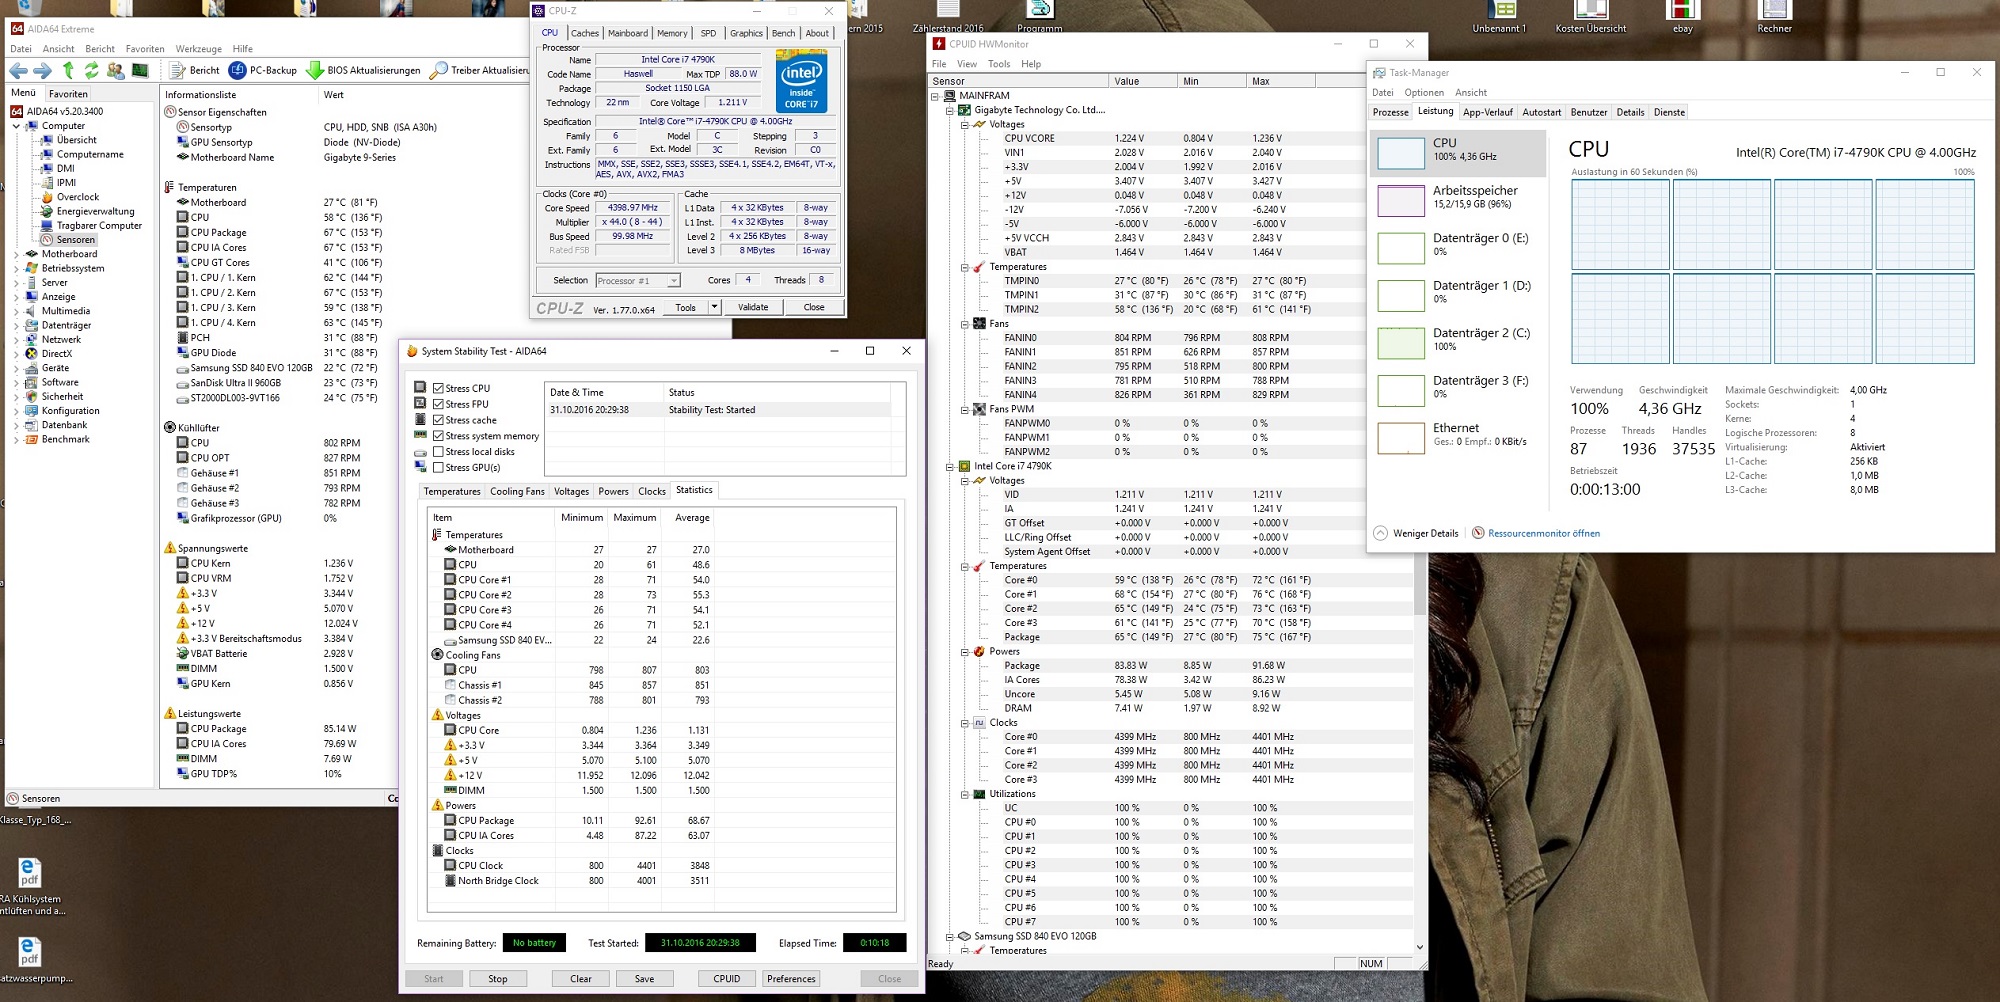The width and height of the screenshot is (2000, 1002).
Task: Enable the Stress GPU(s) checkbox
Action: click(438, 467)
